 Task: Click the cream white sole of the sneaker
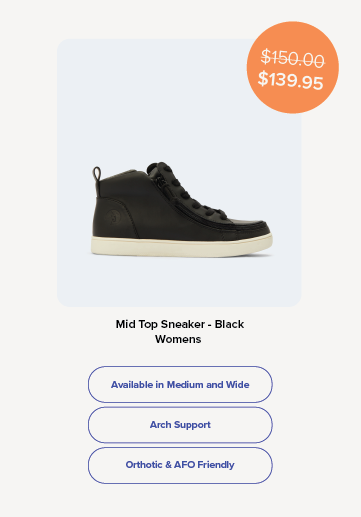tap(182, 246)
